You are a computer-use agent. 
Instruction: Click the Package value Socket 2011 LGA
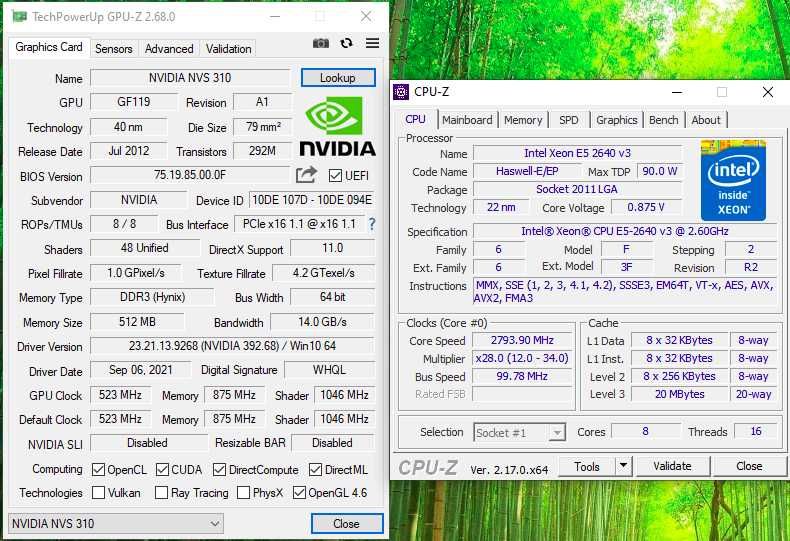point(577,189)
